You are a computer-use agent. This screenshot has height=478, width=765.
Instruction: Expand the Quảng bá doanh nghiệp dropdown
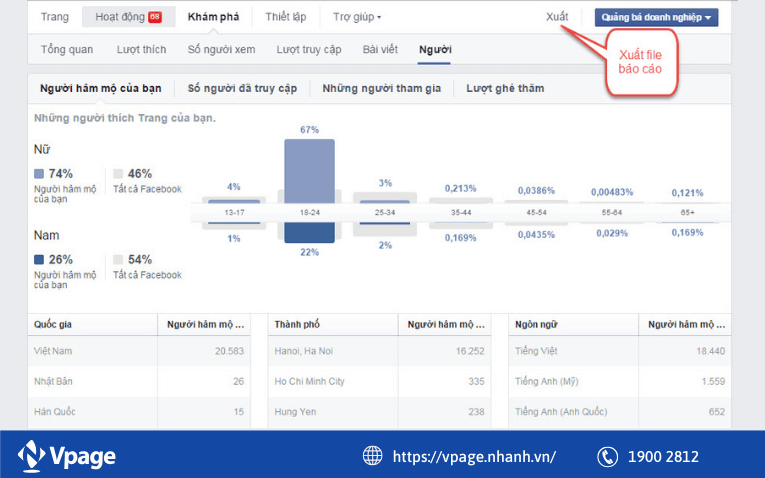coord(655,17)
